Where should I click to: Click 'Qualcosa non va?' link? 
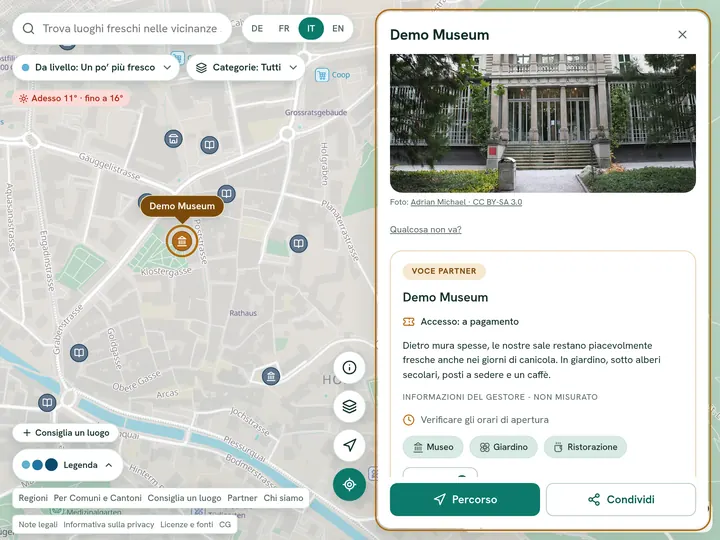click(425, 230)
